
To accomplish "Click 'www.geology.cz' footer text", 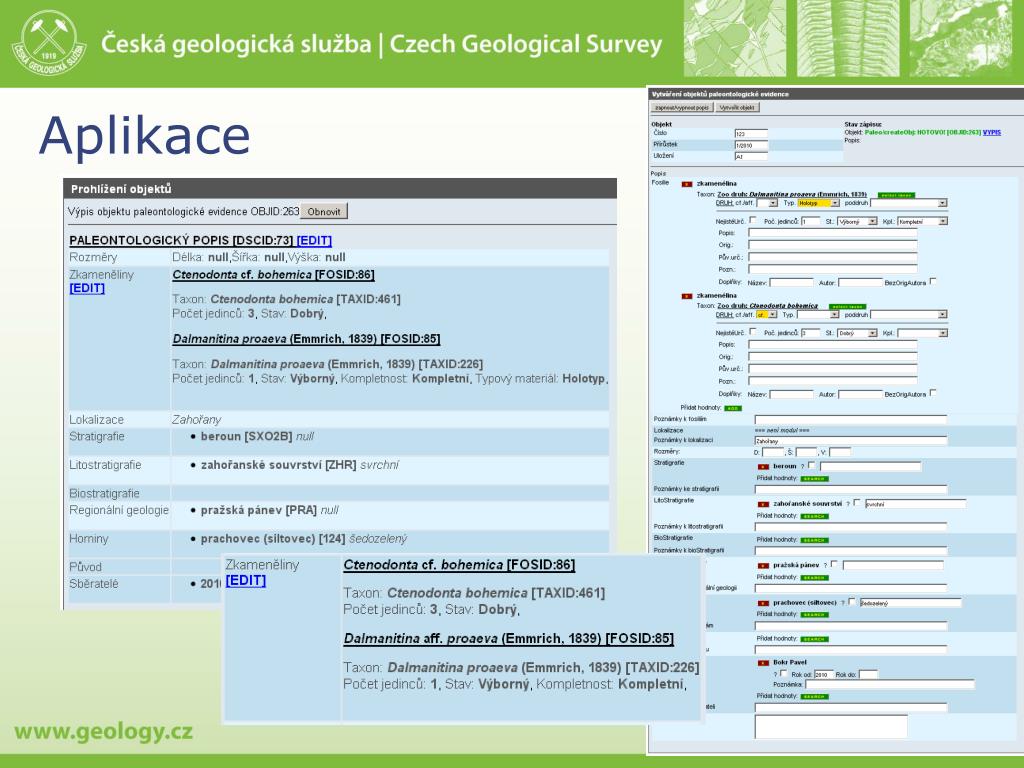I will point(103,731).
